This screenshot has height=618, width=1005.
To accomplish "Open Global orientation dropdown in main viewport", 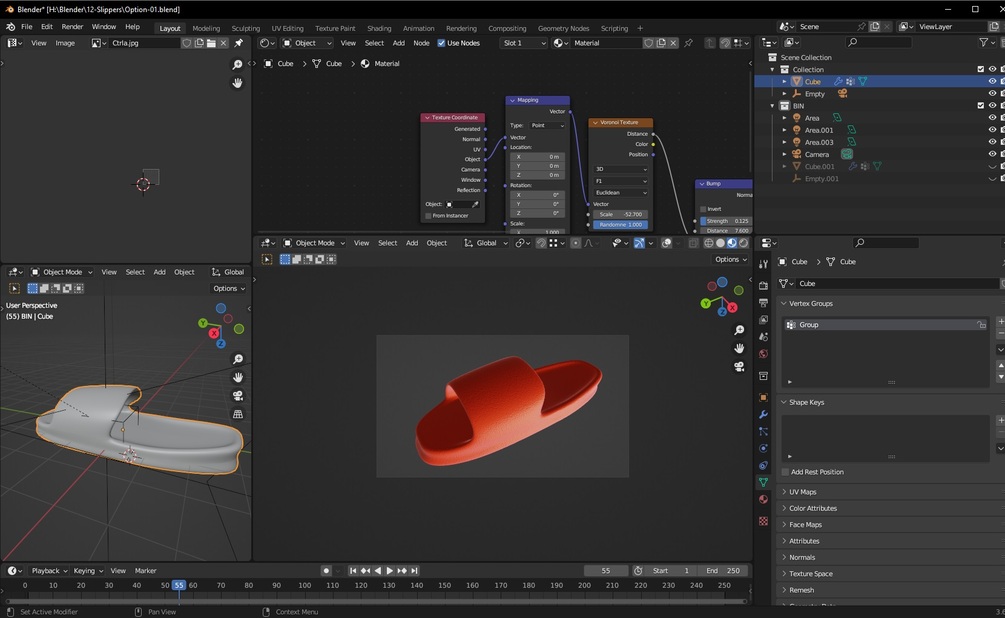I will (486, 243).
